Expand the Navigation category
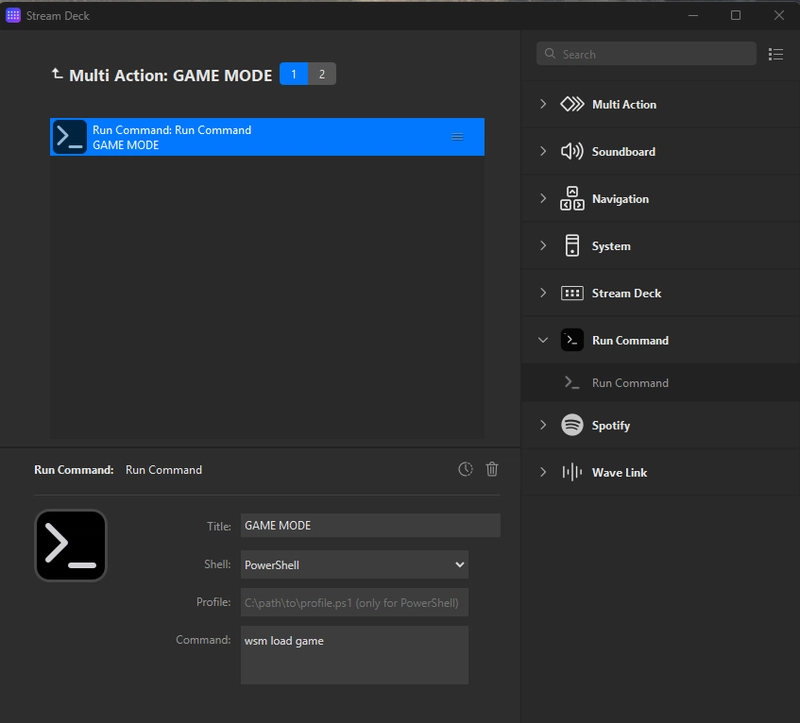This screenshot has height=723, width=800. [543, 199]
